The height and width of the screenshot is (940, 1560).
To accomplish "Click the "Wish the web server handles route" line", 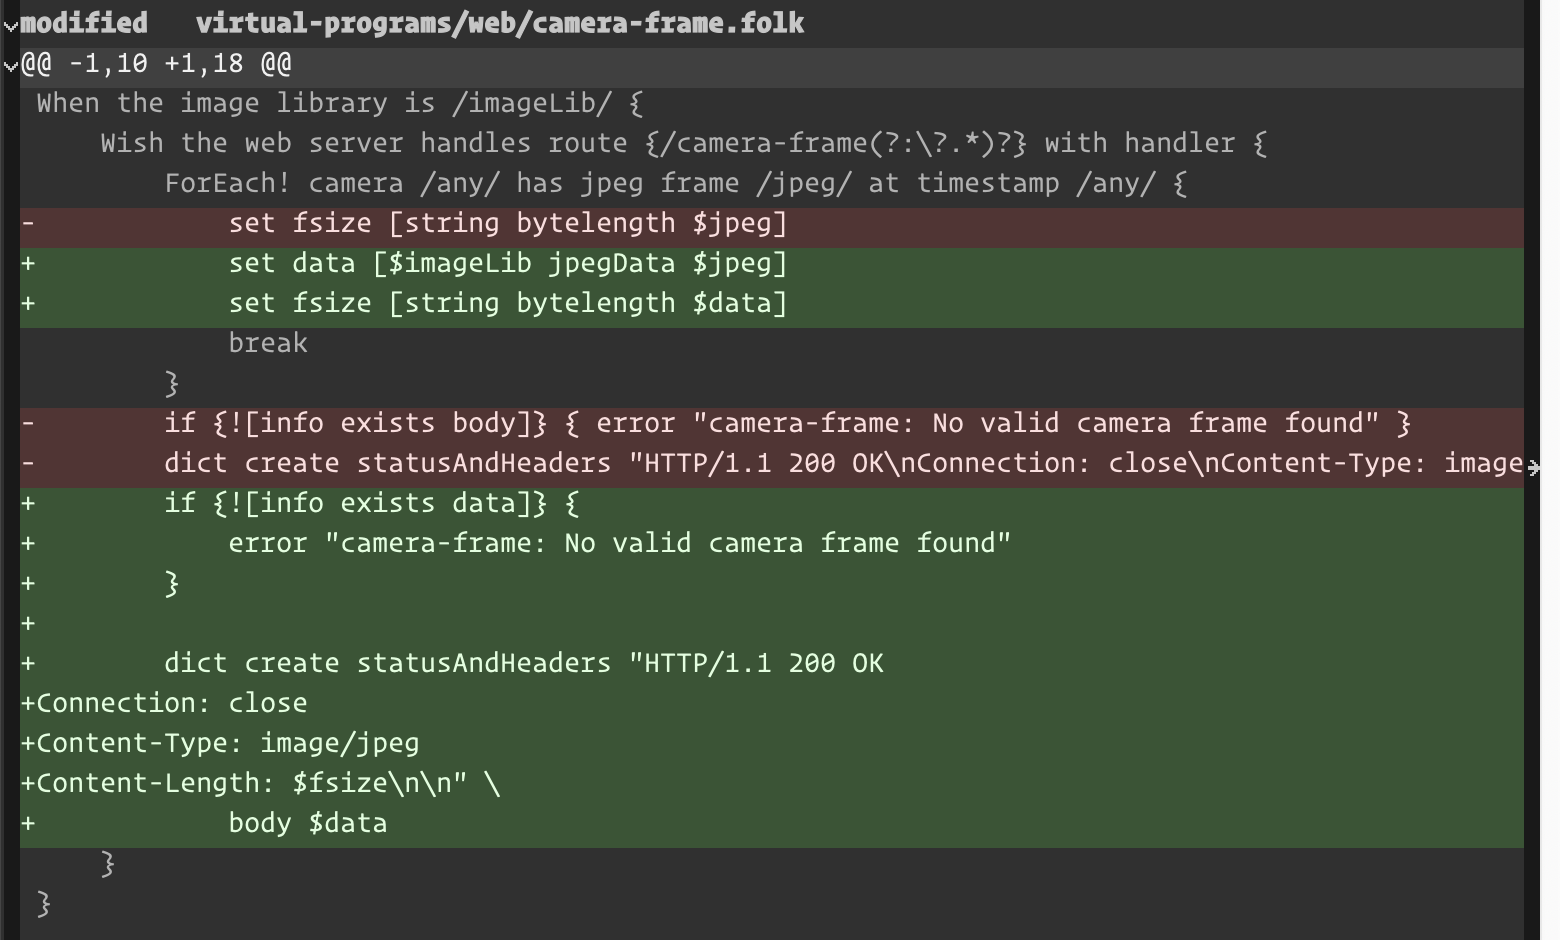I will pos(683,143).
